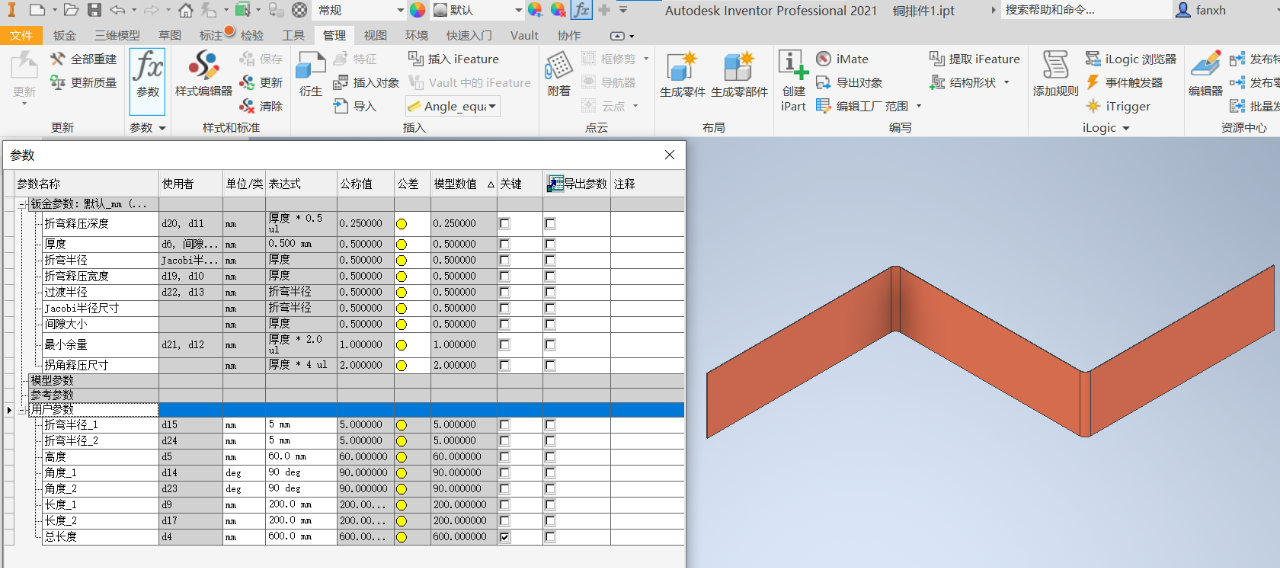Image resolution: width=1280 pixels, height=568 pixels.
Task: Click 生成零部件 make components tool
Action: click(739, 76)
